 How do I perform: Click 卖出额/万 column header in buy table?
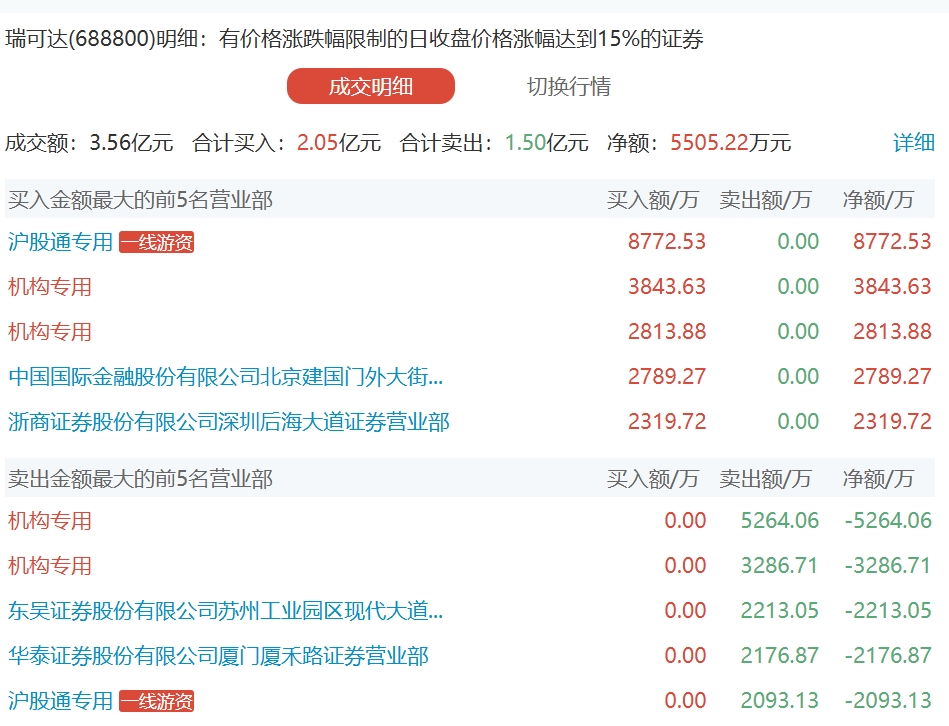point(766,200)
